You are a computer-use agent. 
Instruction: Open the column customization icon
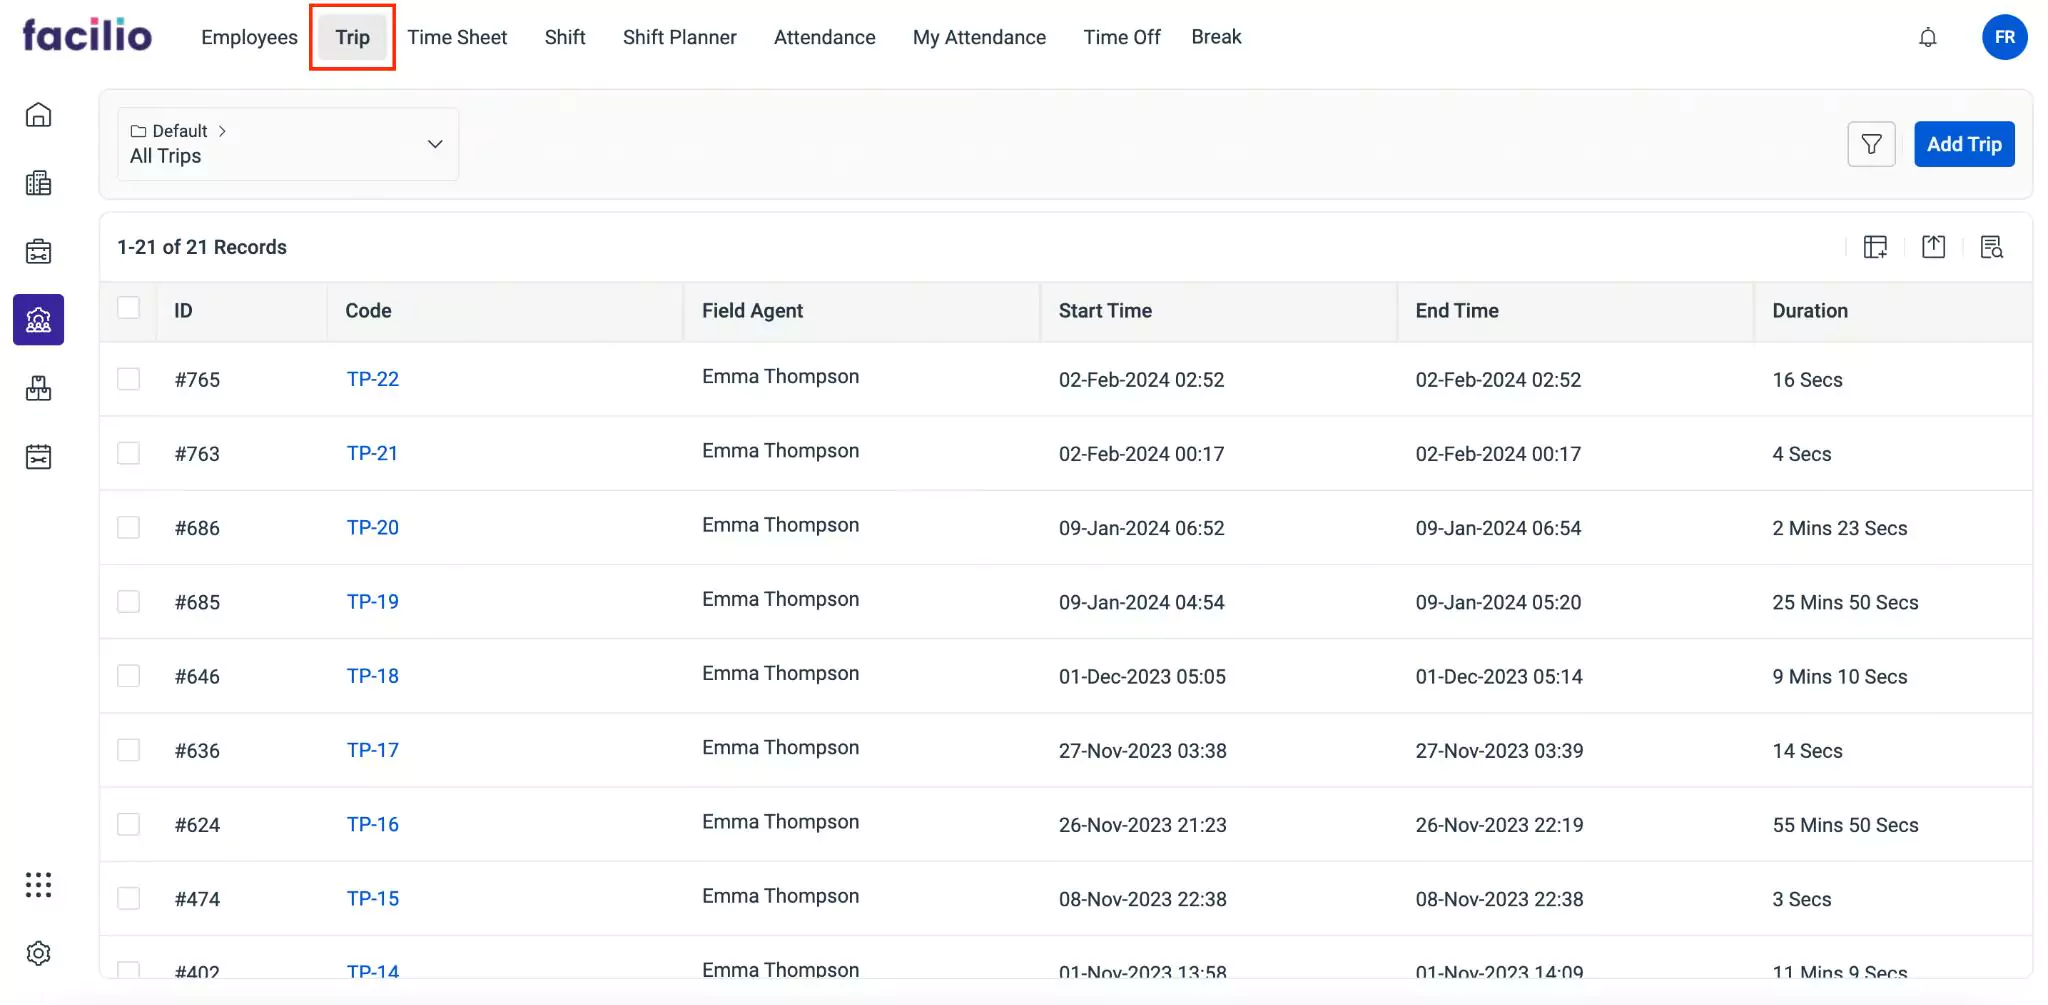(1875, 247)
